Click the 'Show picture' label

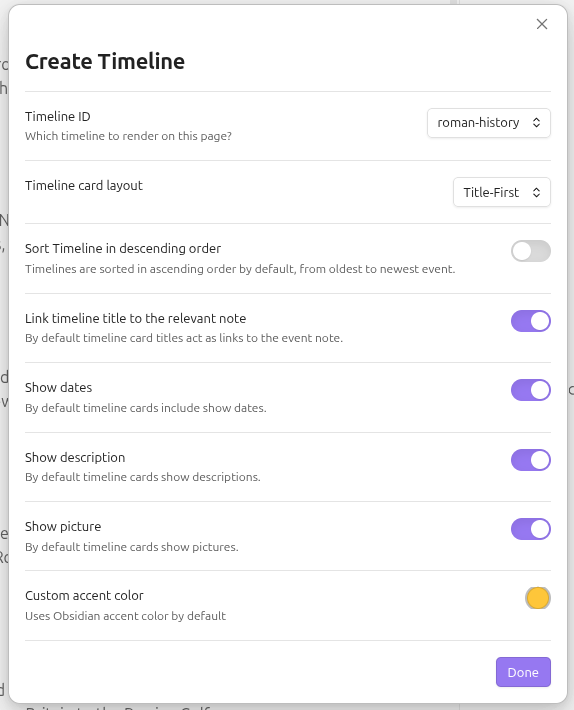pyautogui.click(x=63, y=527)
